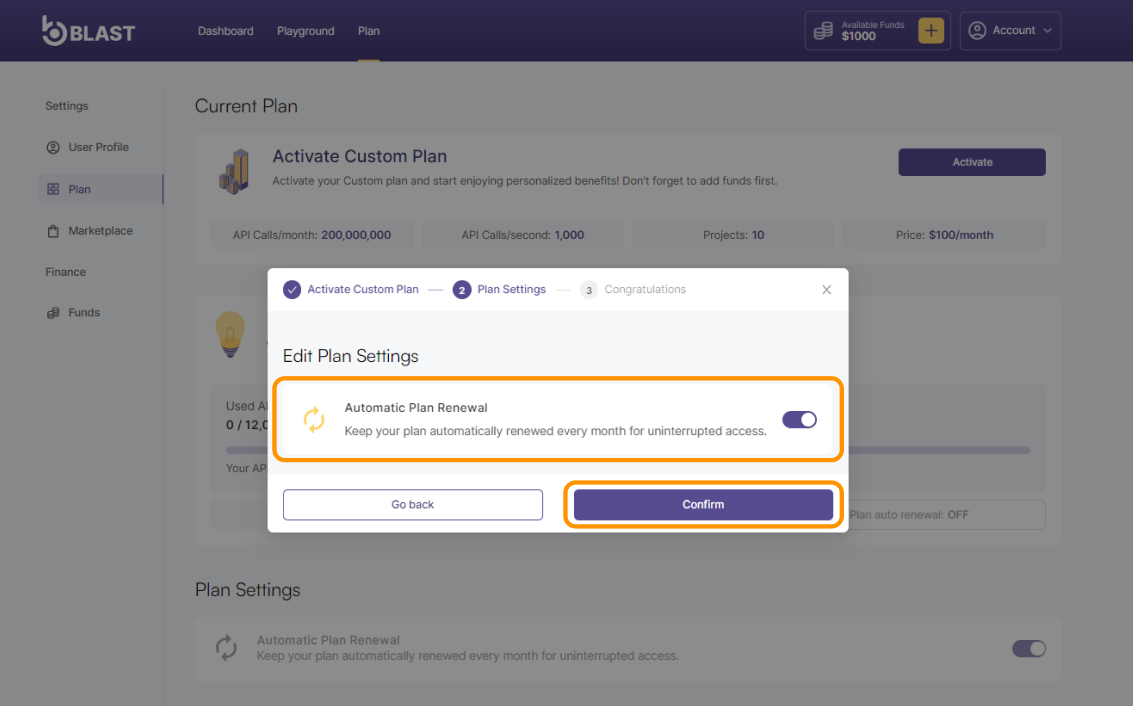The width and height of the screenshot is (1133, 706).
Task: Select the Activate Custom Plan step
Action: click(x=351, y=290)
